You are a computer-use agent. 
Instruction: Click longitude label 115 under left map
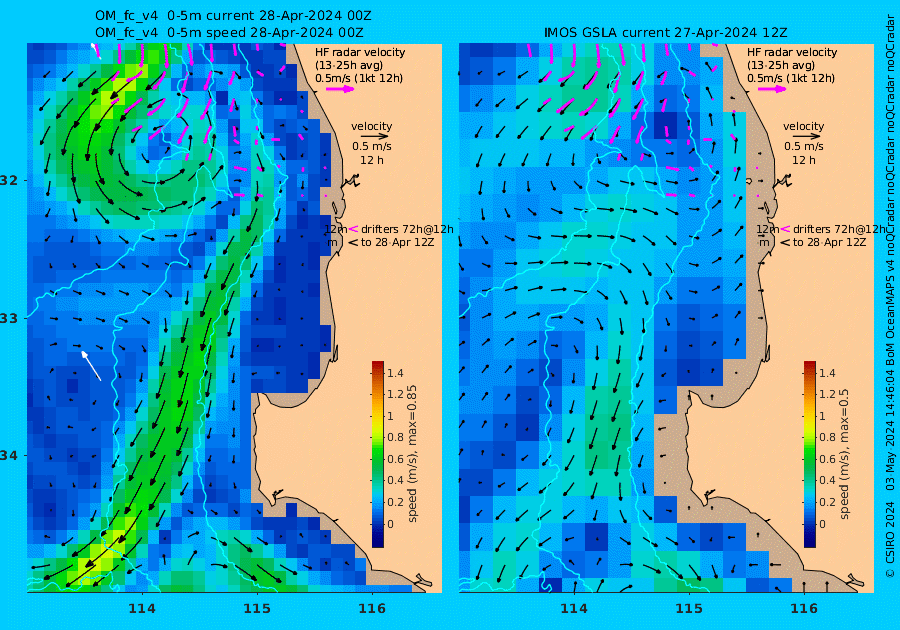point(257,609)
